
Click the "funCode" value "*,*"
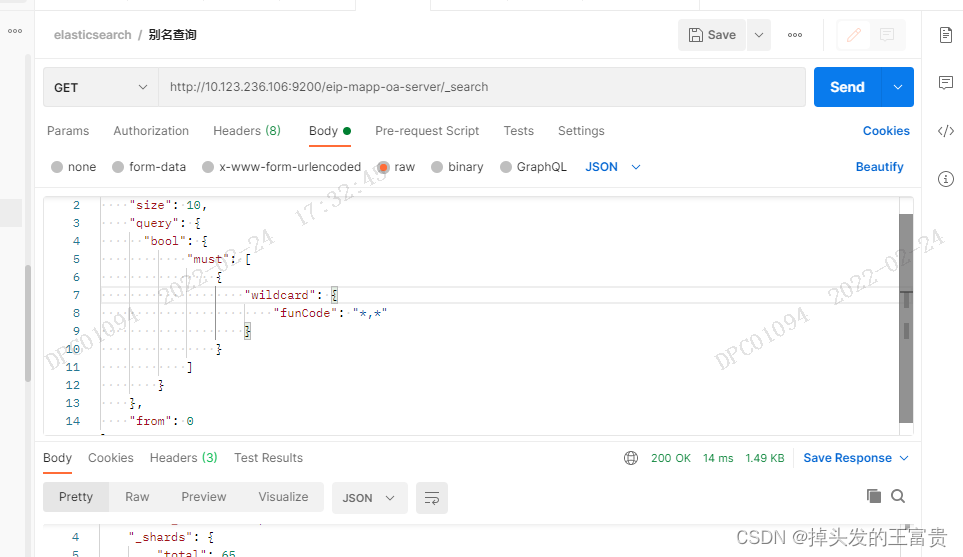[370, 313]
